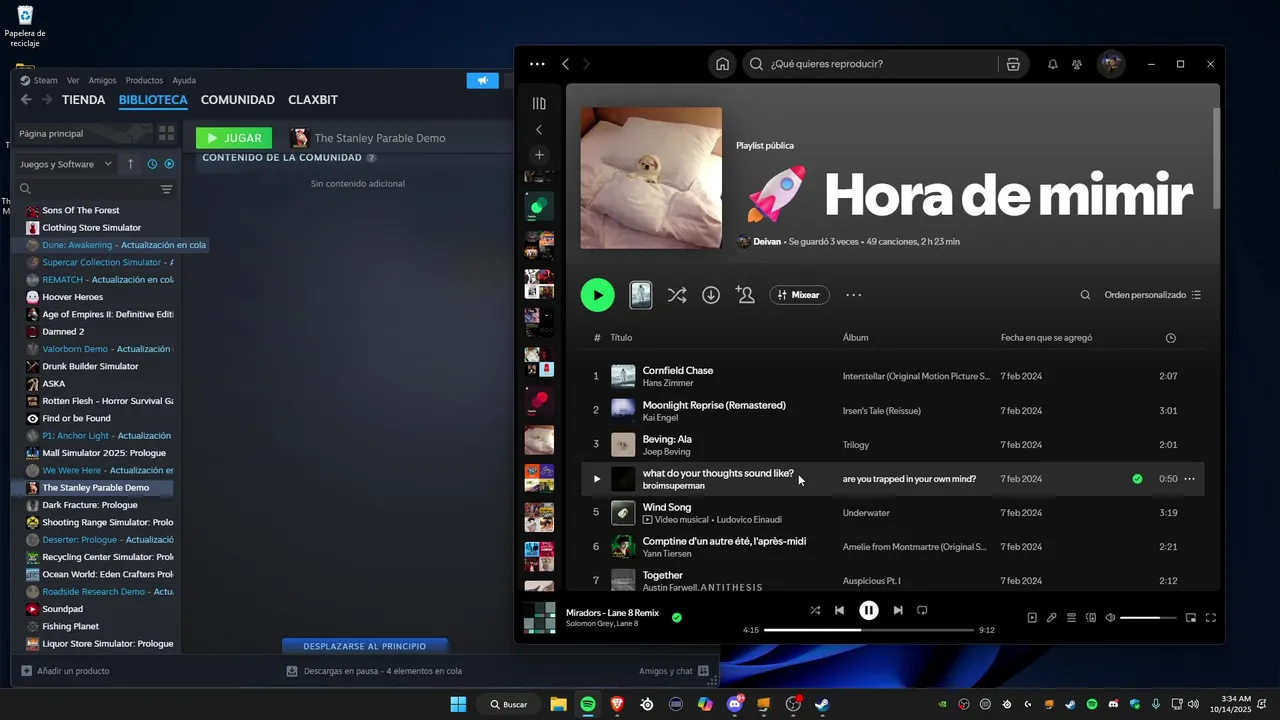
Task: Open Underwater album link
Action: click(866, 513)
